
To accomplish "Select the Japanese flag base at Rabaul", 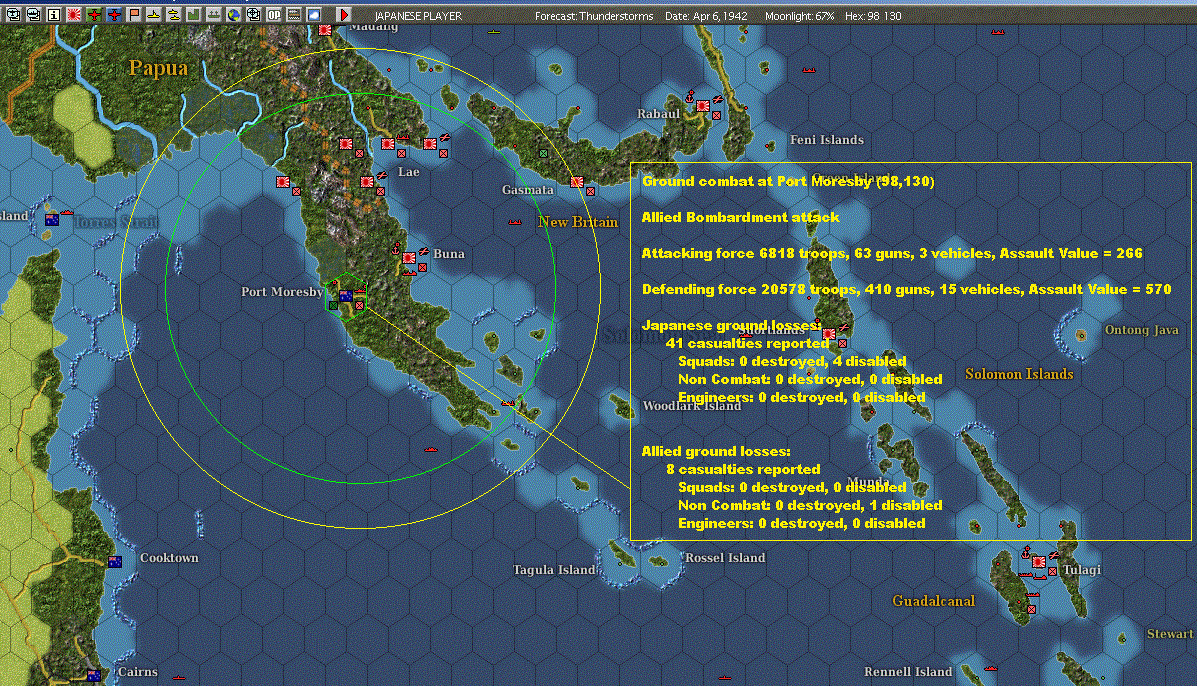I will (x=702, y=106).
